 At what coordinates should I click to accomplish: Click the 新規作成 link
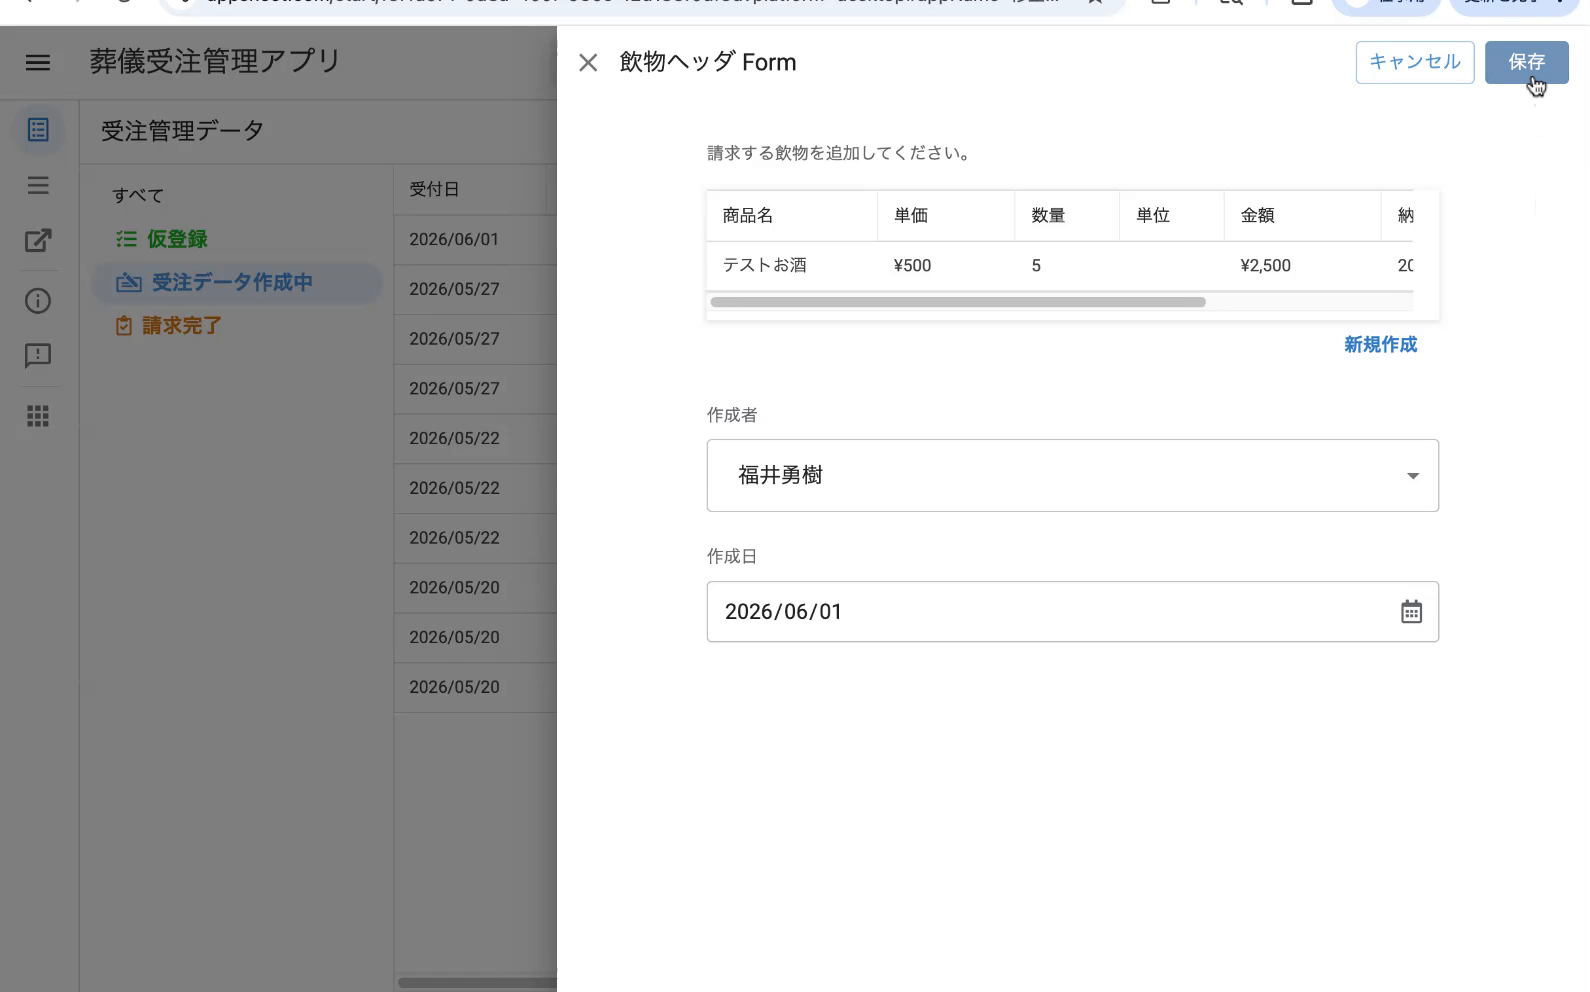(1380, 345)
